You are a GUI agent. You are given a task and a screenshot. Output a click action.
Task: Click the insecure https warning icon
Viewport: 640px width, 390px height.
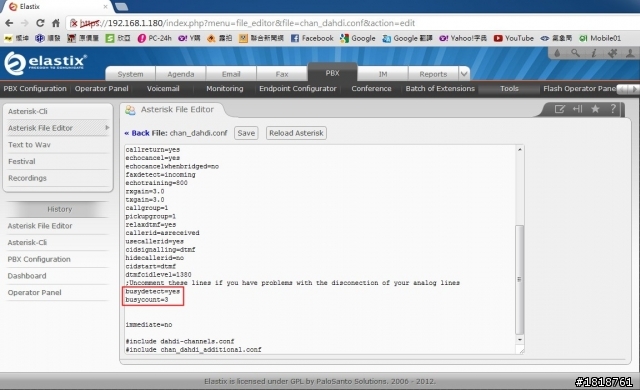[x=74, y=23]
